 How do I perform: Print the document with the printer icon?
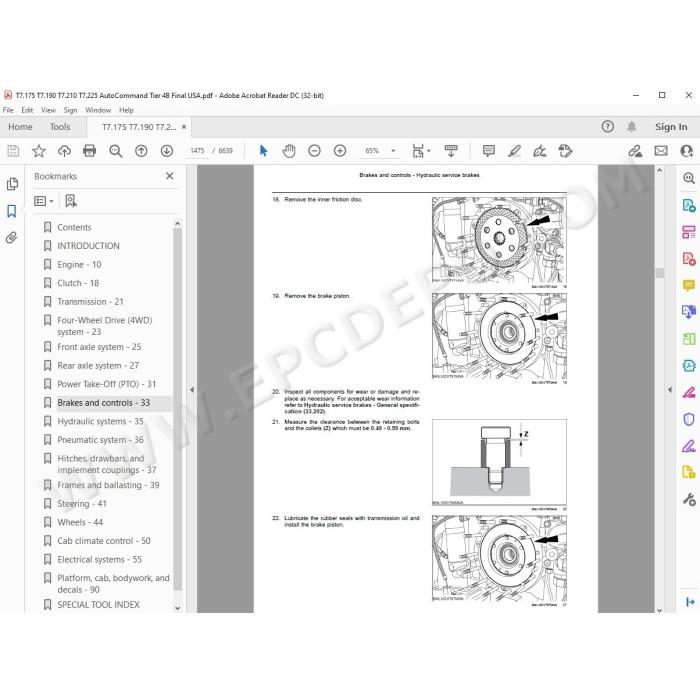tap(90, 151)
